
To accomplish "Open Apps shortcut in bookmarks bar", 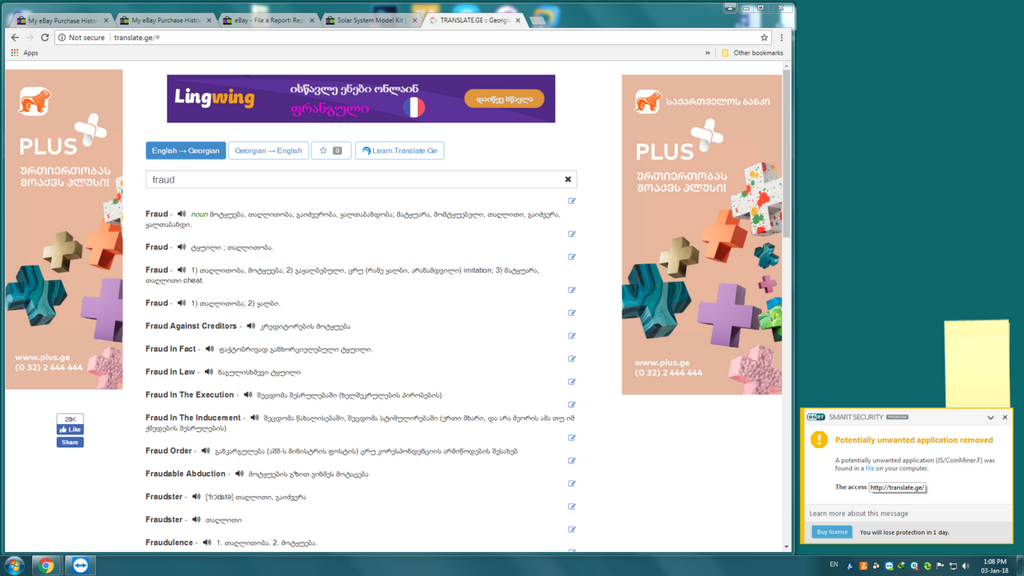I will [x=25, y=53].
